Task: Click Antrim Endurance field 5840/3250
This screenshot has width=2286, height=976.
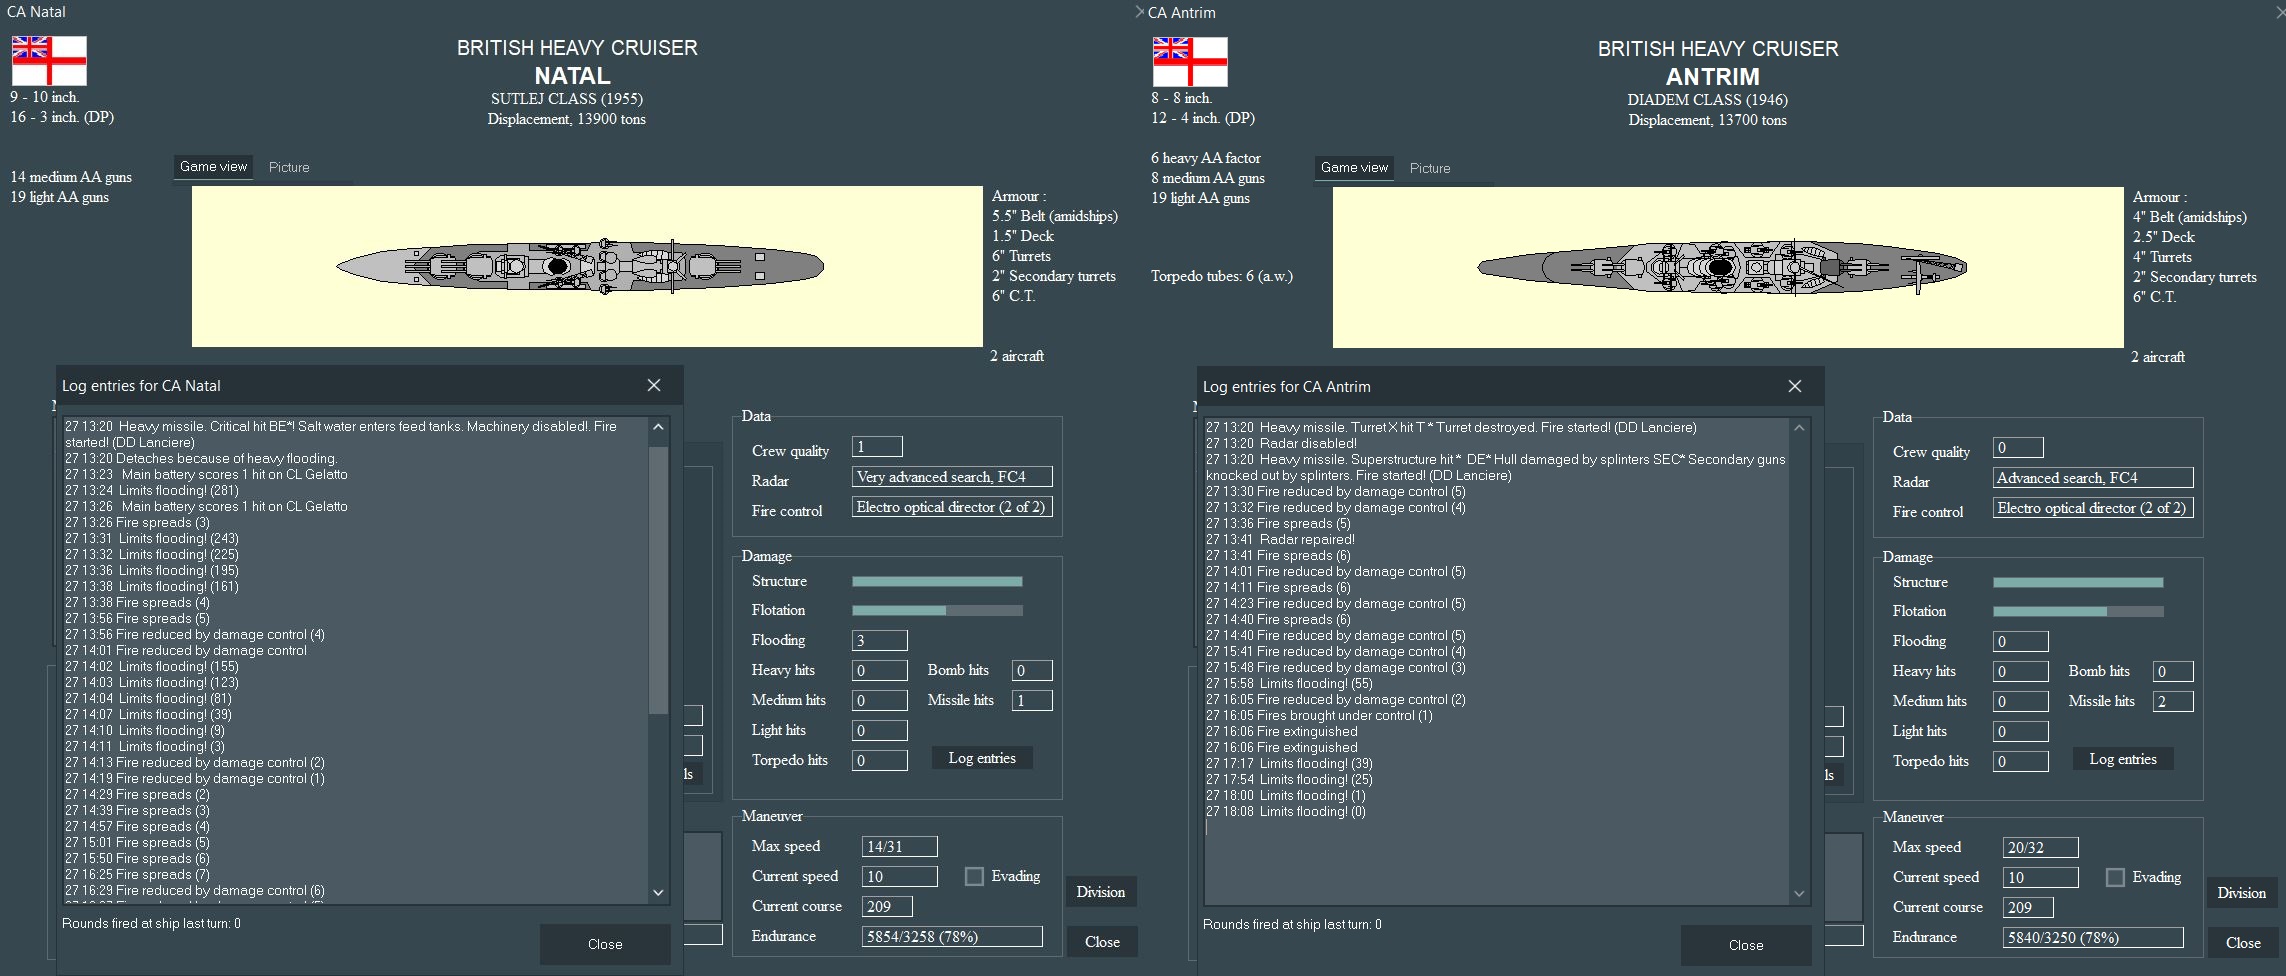Action: pos(2093,937)
